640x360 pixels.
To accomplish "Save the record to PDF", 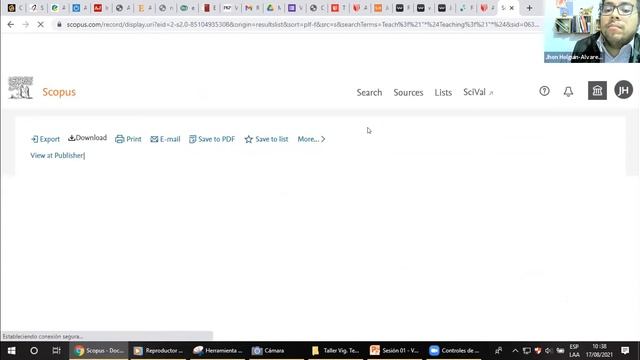I will (212, 139).
